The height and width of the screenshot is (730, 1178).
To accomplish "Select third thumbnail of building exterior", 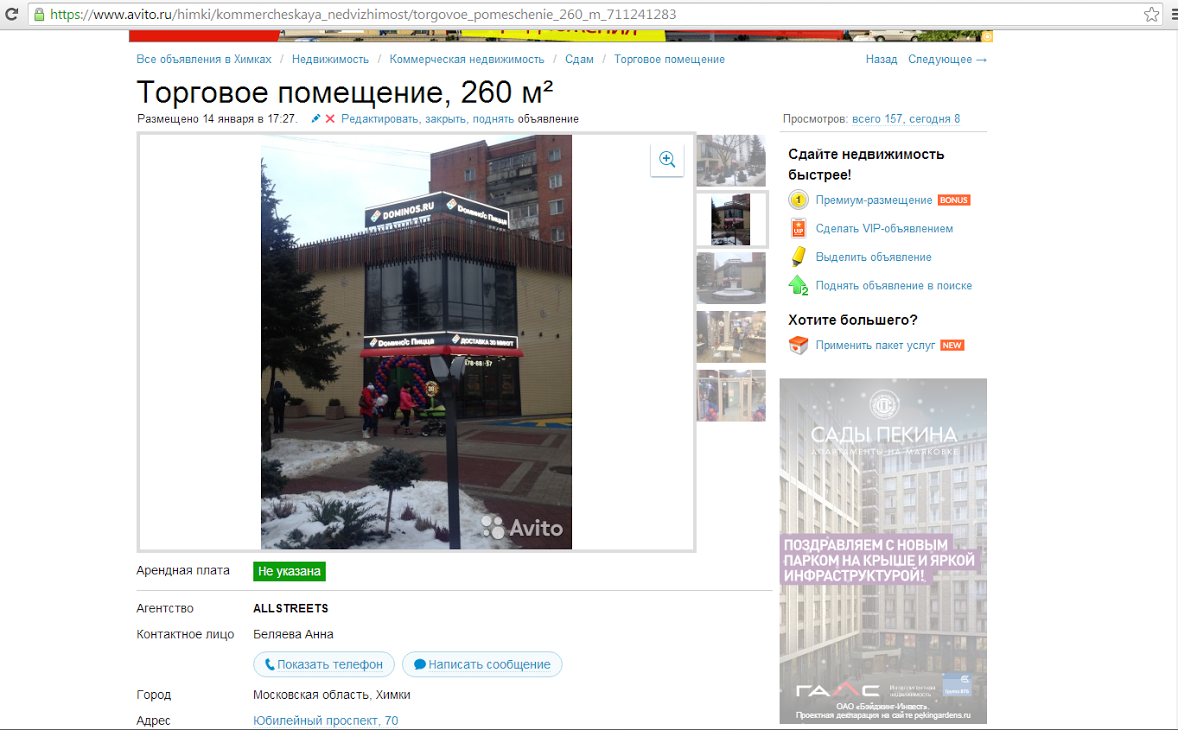I will [x=731, y=278].
